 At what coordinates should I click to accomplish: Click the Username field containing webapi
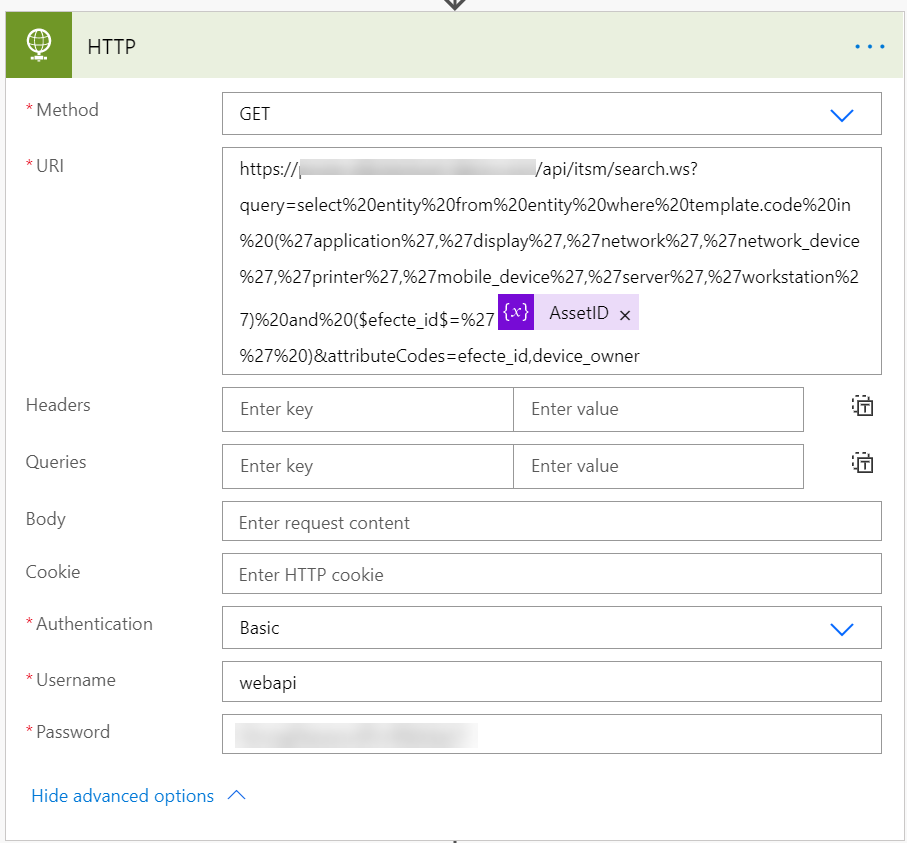551,682
